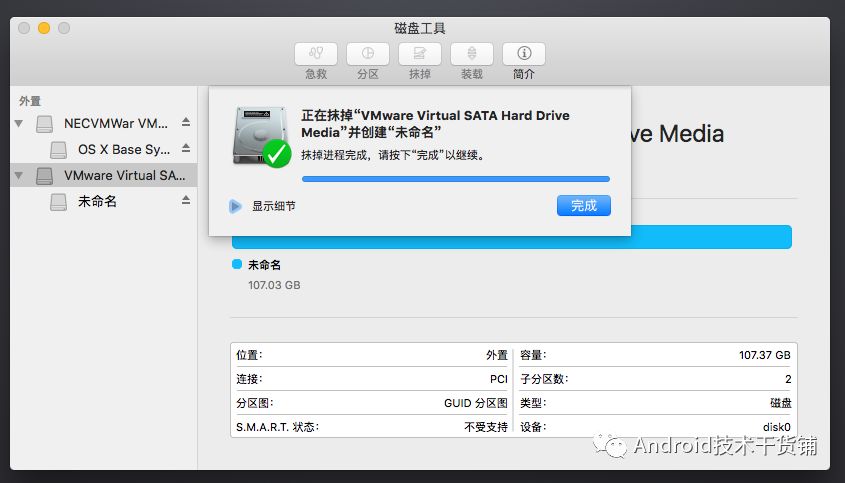Collapse the NECVMWar VM... disk tree
Screen dimensions: 845x483
tap(19, 123)
